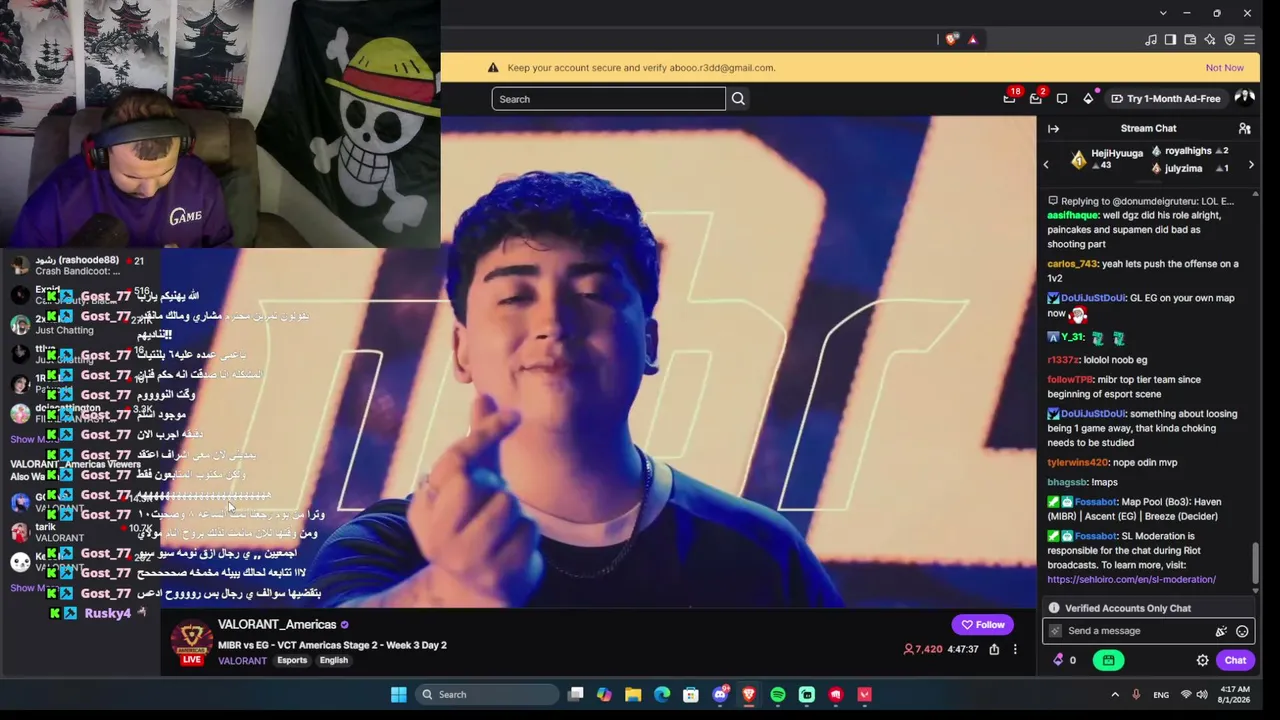
Task: Send message with the Chat button
Action: pos(1235,660)
